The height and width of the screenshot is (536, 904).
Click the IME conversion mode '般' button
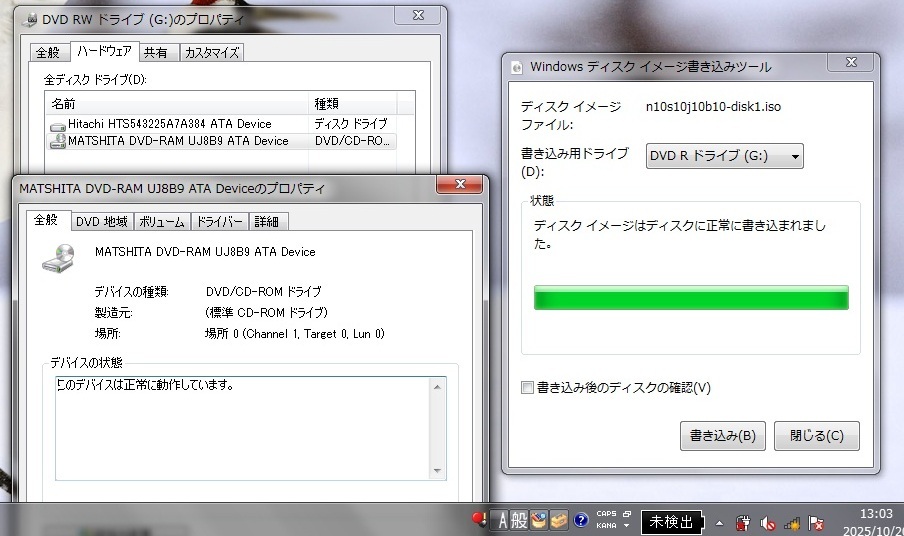(x=519, y=520)
